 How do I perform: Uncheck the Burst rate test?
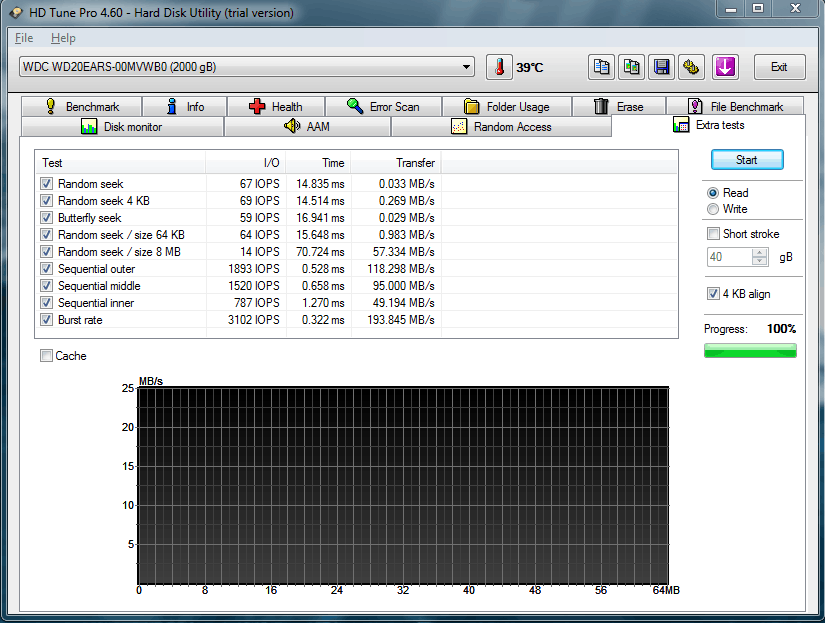click(x=46, y=320)
